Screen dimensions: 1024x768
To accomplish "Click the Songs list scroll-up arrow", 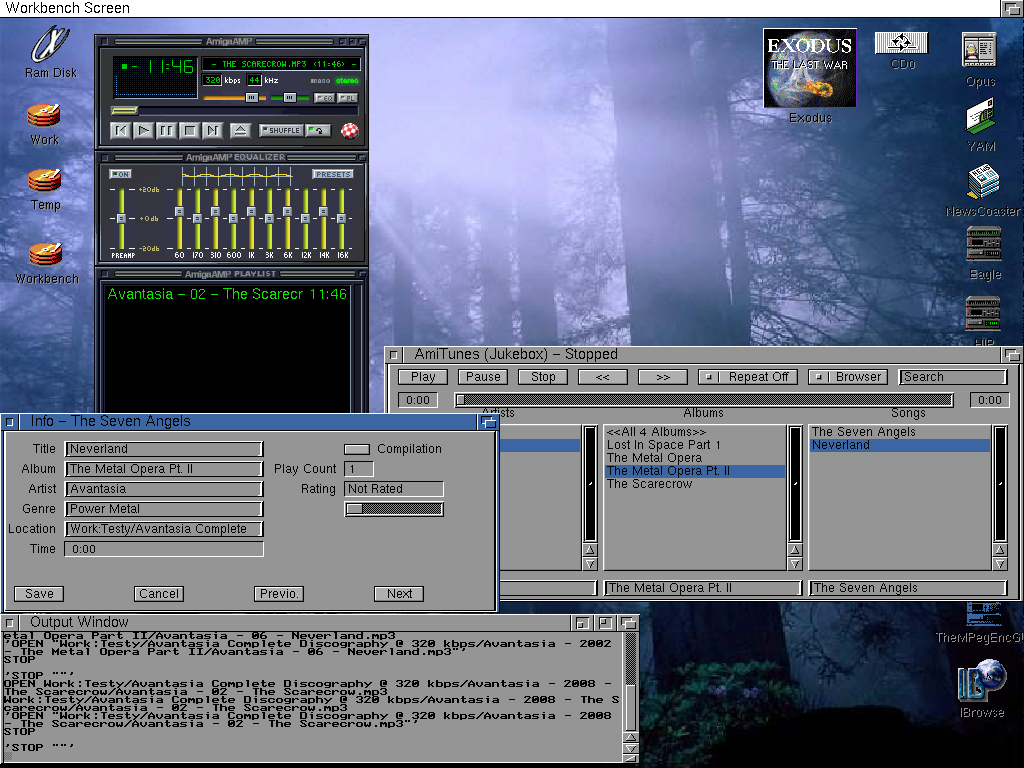I will pos(1000,550).
